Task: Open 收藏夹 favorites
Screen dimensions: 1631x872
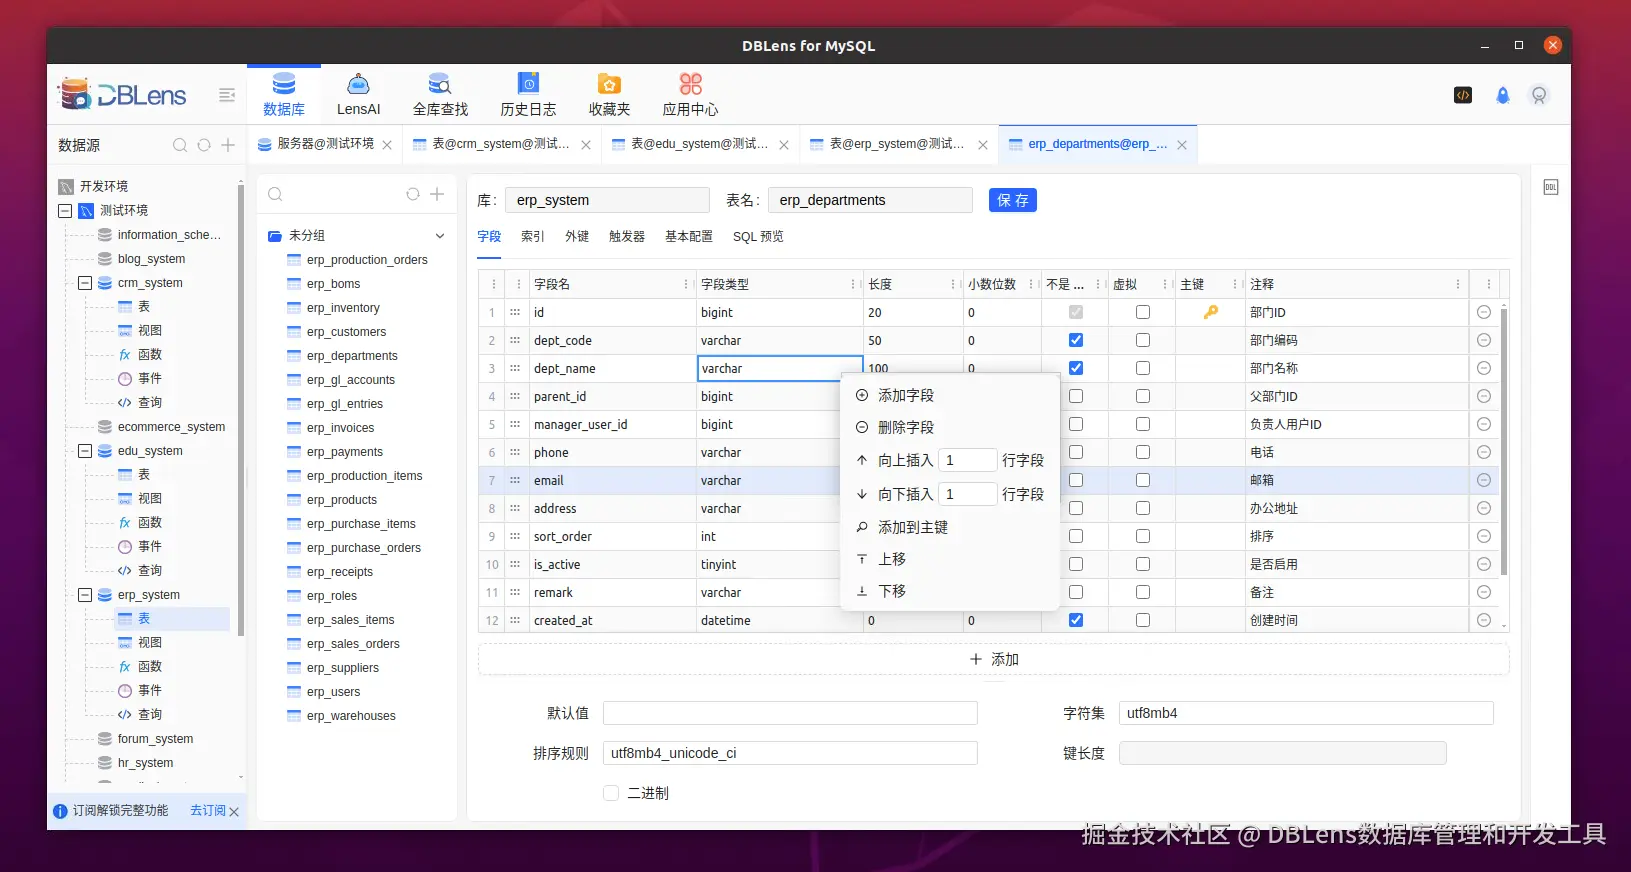Action: click(609, 95)
